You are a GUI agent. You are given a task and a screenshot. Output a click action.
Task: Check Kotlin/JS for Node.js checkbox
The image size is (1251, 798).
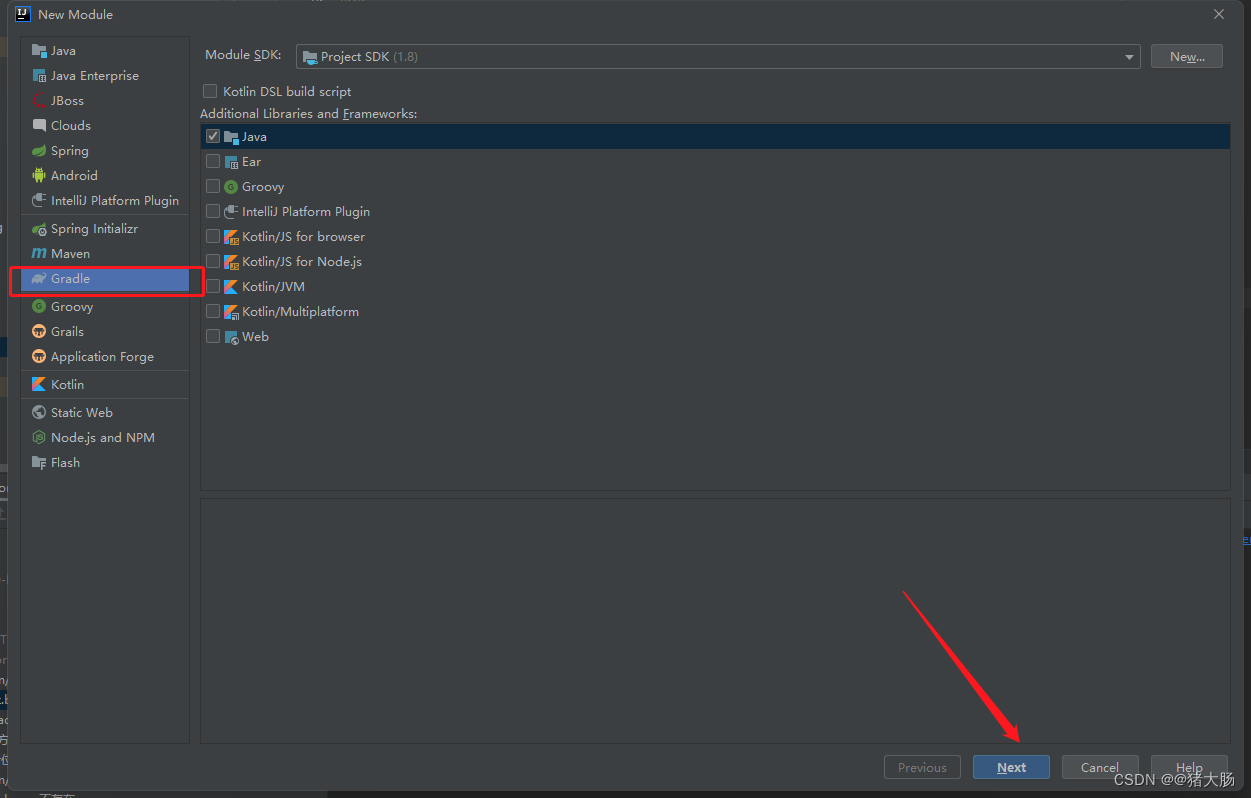213,261
